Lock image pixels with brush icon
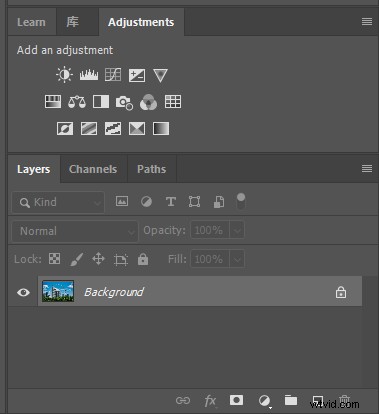The height and width of the screenshot is (414, 379). 77,259
